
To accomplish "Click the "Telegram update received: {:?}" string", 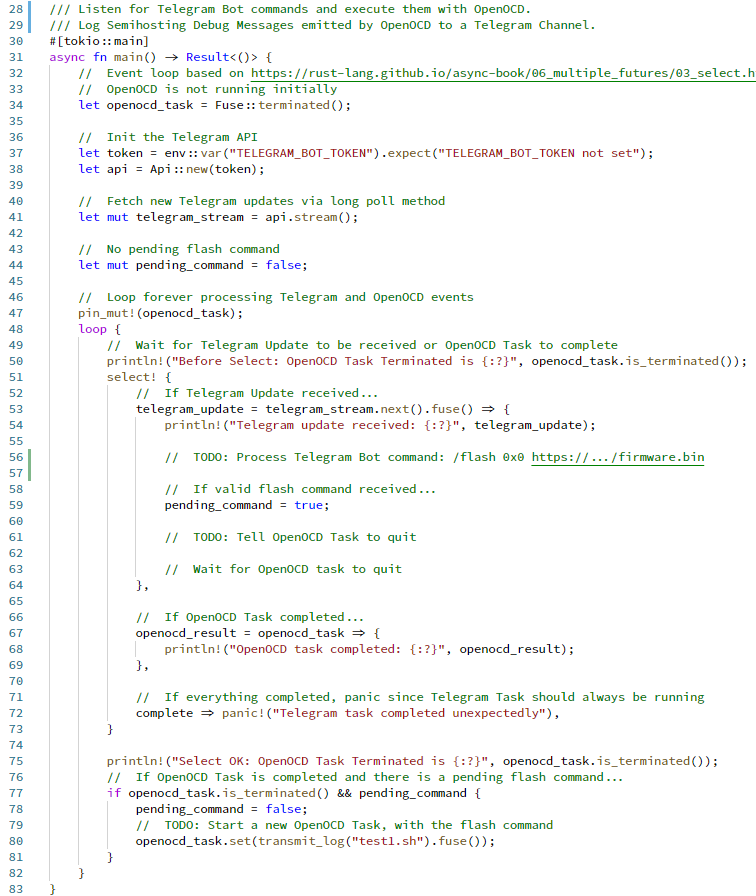I will (347, 425).
